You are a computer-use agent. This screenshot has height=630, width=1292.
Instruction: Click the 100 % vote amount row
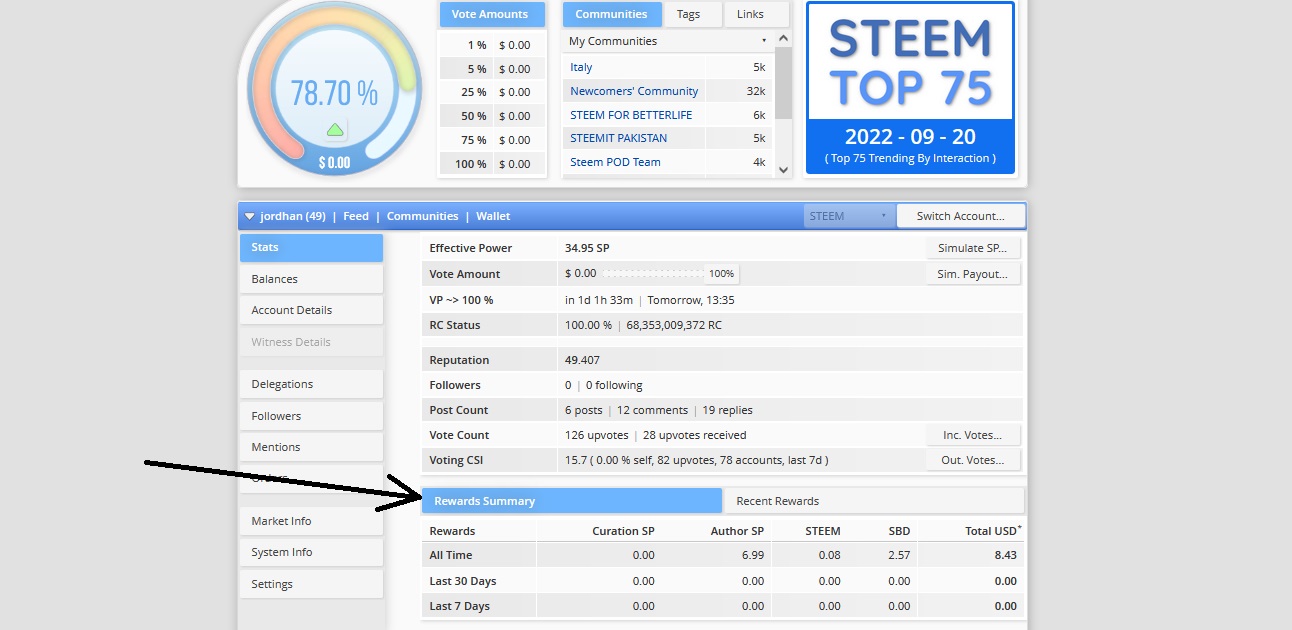(492, 164)
